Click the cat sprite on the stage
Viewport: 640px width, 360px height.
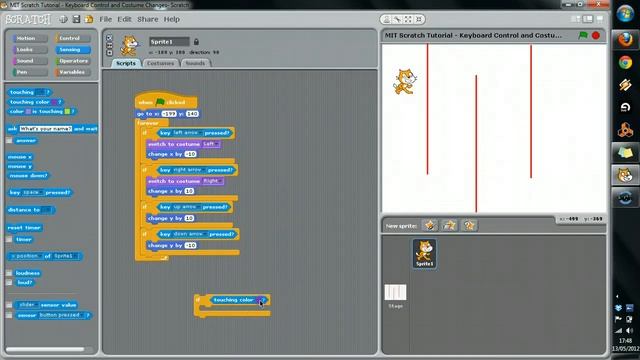click(405, 82)
